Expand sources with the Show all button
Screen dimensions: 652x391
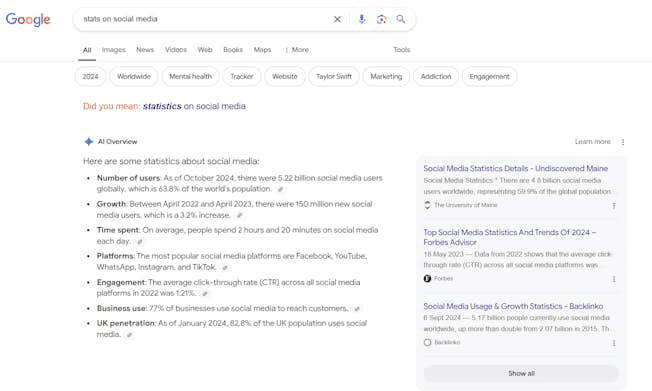(521, 374)
